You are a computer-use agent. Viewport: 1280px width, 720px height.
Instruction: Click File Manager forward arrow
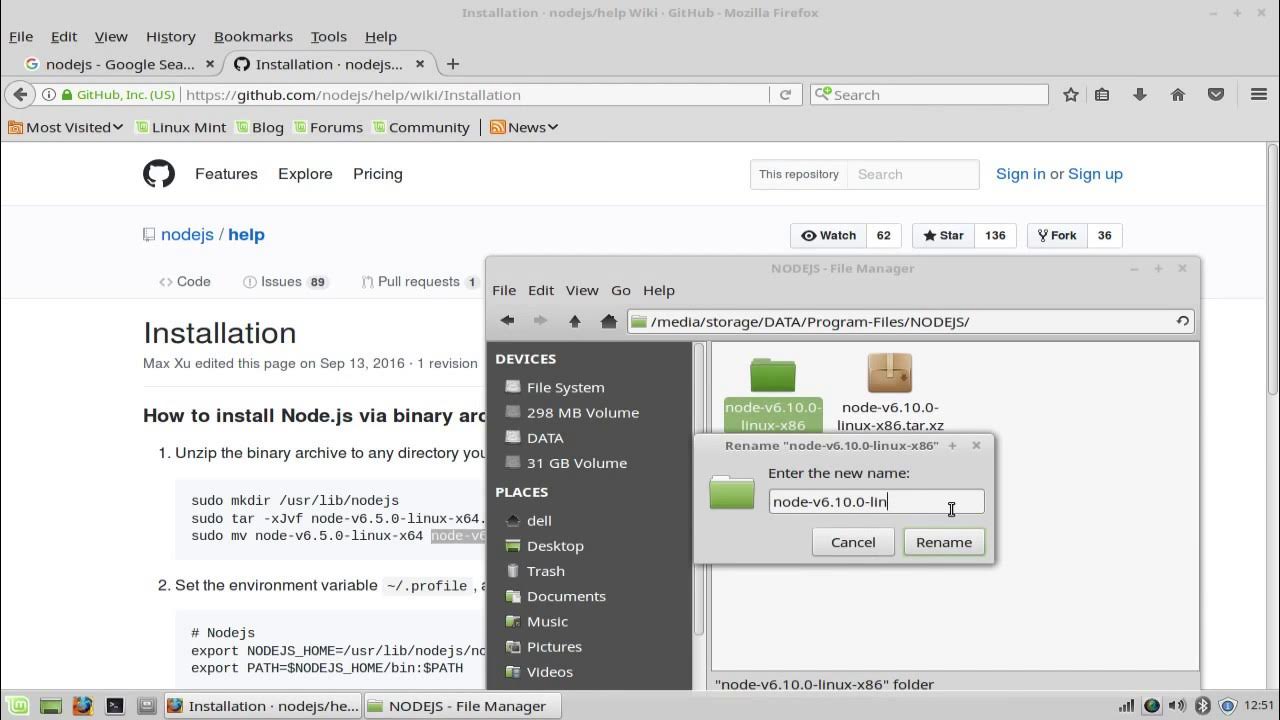click(540, 321)
